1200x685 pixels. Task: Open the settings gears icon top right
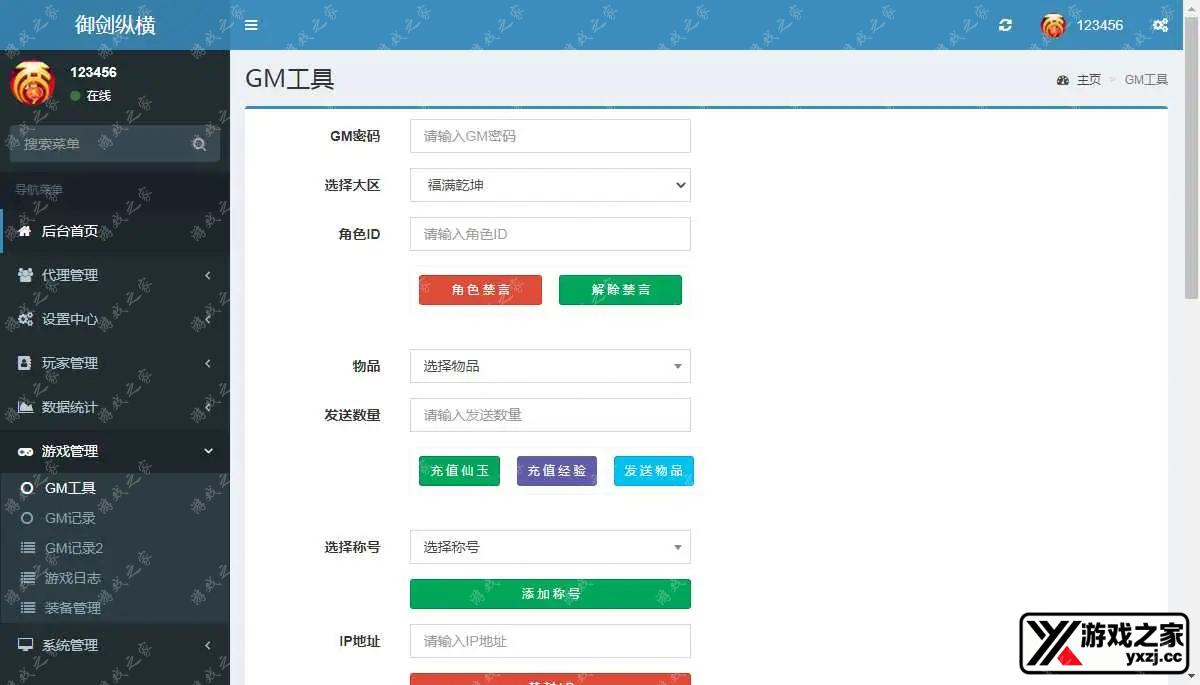tap(1160, 25)
